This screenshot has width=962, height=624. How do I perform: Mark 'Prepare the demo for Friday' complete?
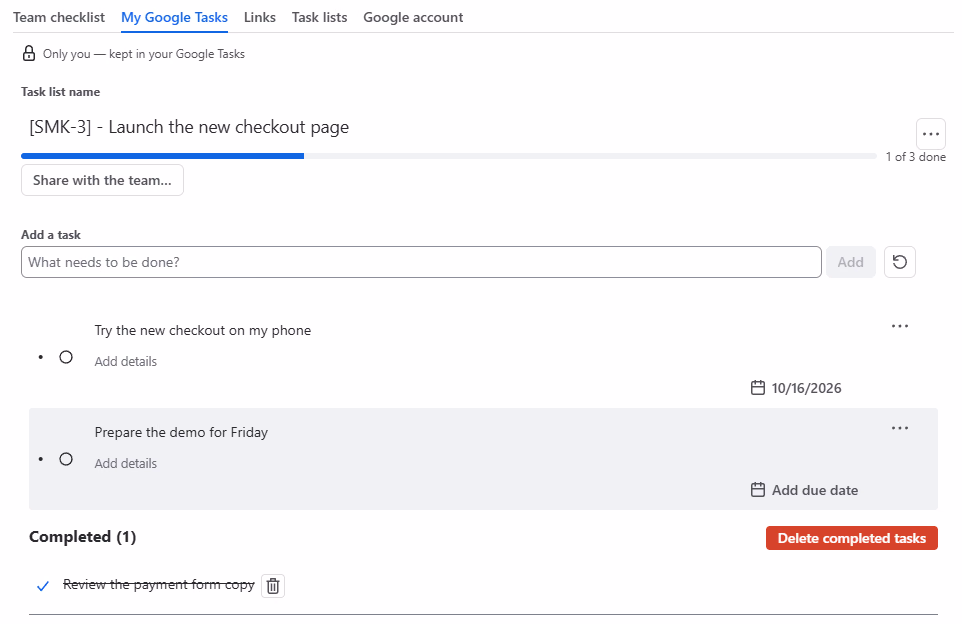(66, 459)
